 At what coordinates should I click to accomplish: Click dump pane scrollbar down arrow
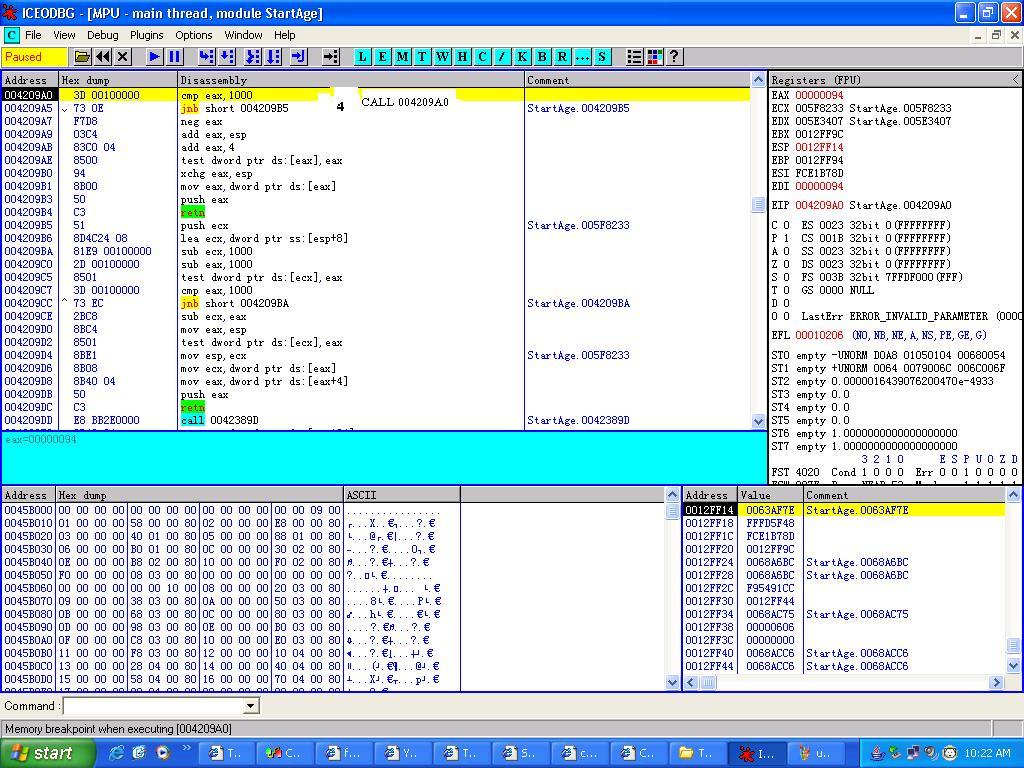pos(673,682)
